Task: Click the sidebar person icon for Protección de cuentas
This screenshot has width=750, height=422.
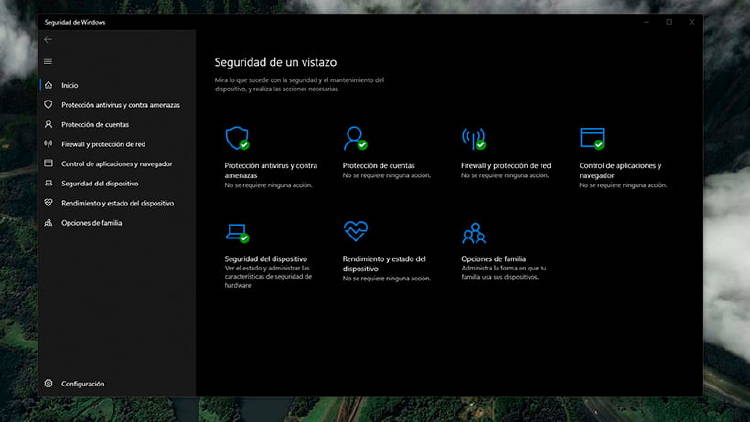Action: tap(48, 124)
